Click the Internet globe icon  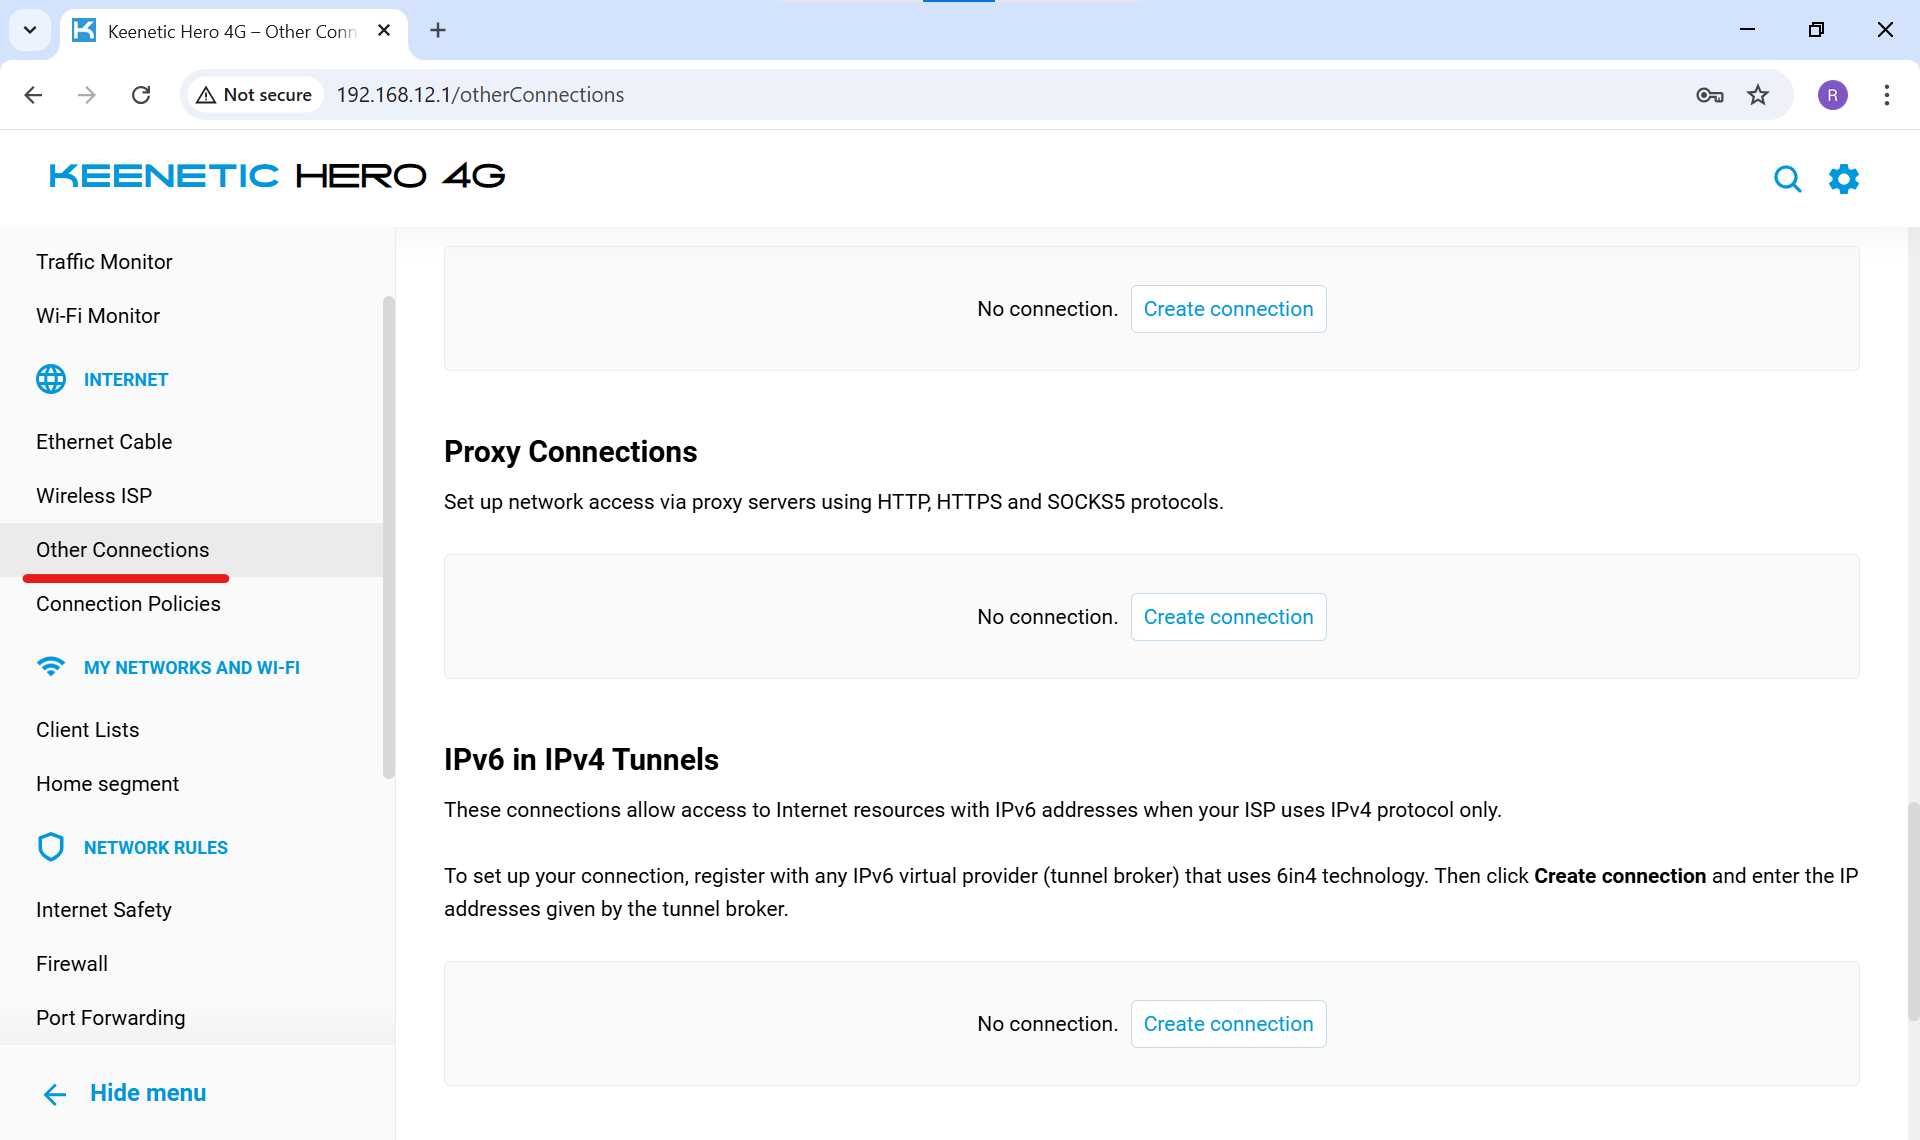point(51,379)
